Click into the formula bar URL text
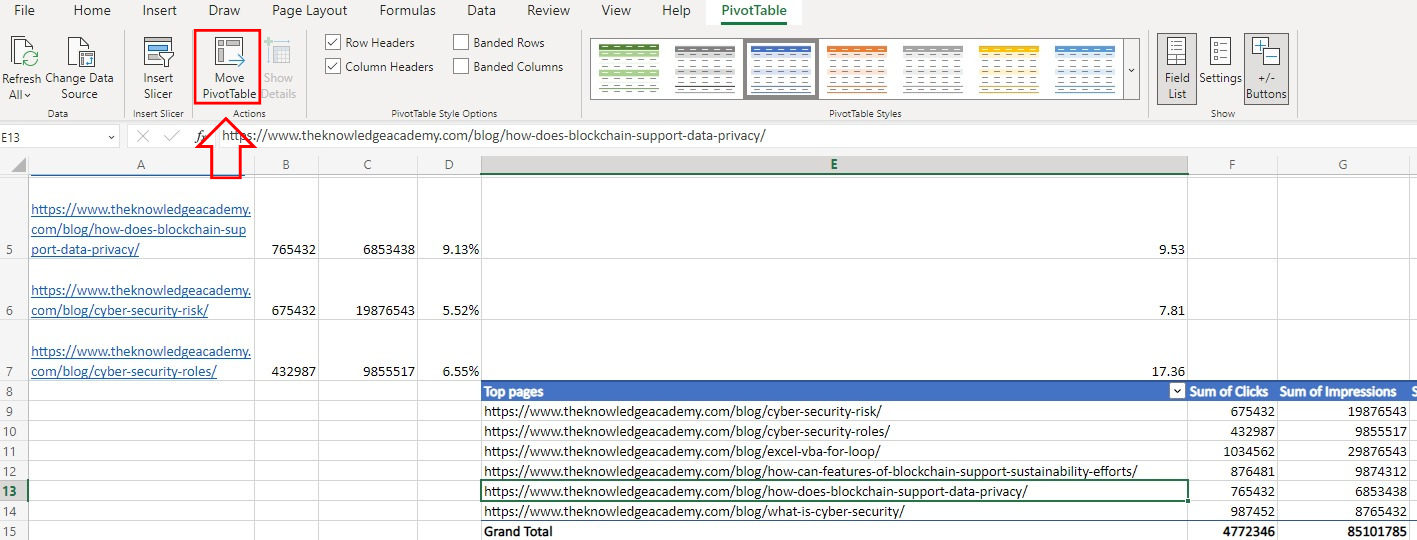Screen dimensions: 1417x540 tap(494, 136)
